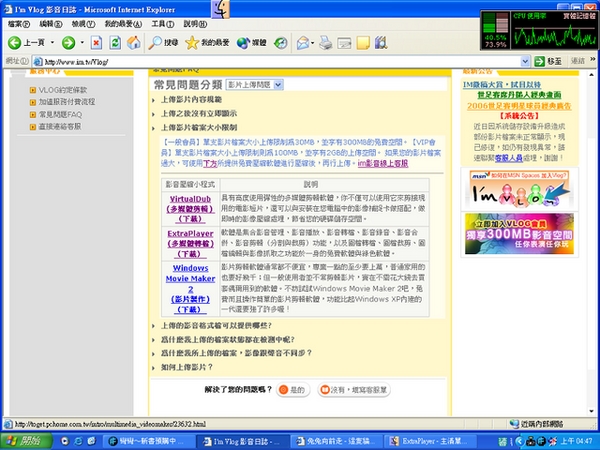The height and width of the screenshot is (450, 600).
Task: Open the 直接連絡客服 sidebar link
Action: (x=60, y=126)
